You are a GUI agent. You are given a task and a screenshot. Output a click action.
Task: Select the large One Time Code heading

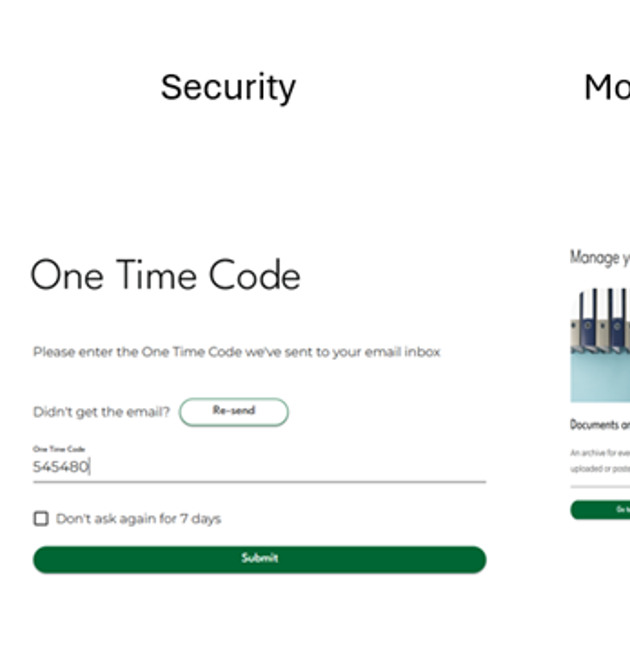pos(165,275)
